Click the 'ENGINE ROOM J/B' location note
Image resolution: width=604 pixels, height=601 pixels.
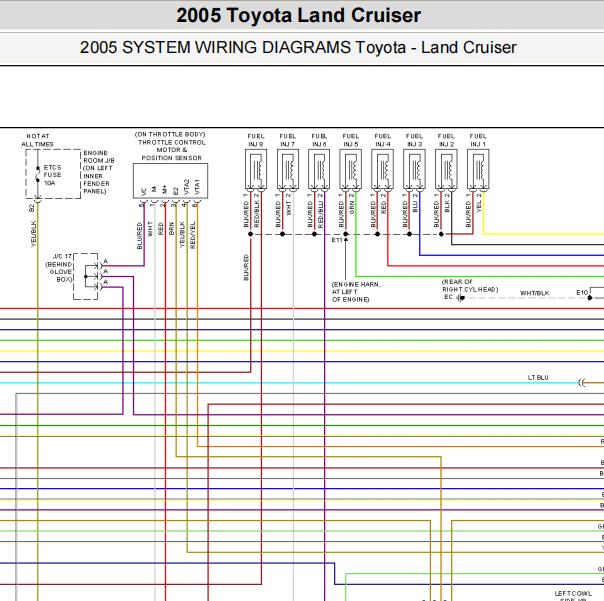(99, 172)
